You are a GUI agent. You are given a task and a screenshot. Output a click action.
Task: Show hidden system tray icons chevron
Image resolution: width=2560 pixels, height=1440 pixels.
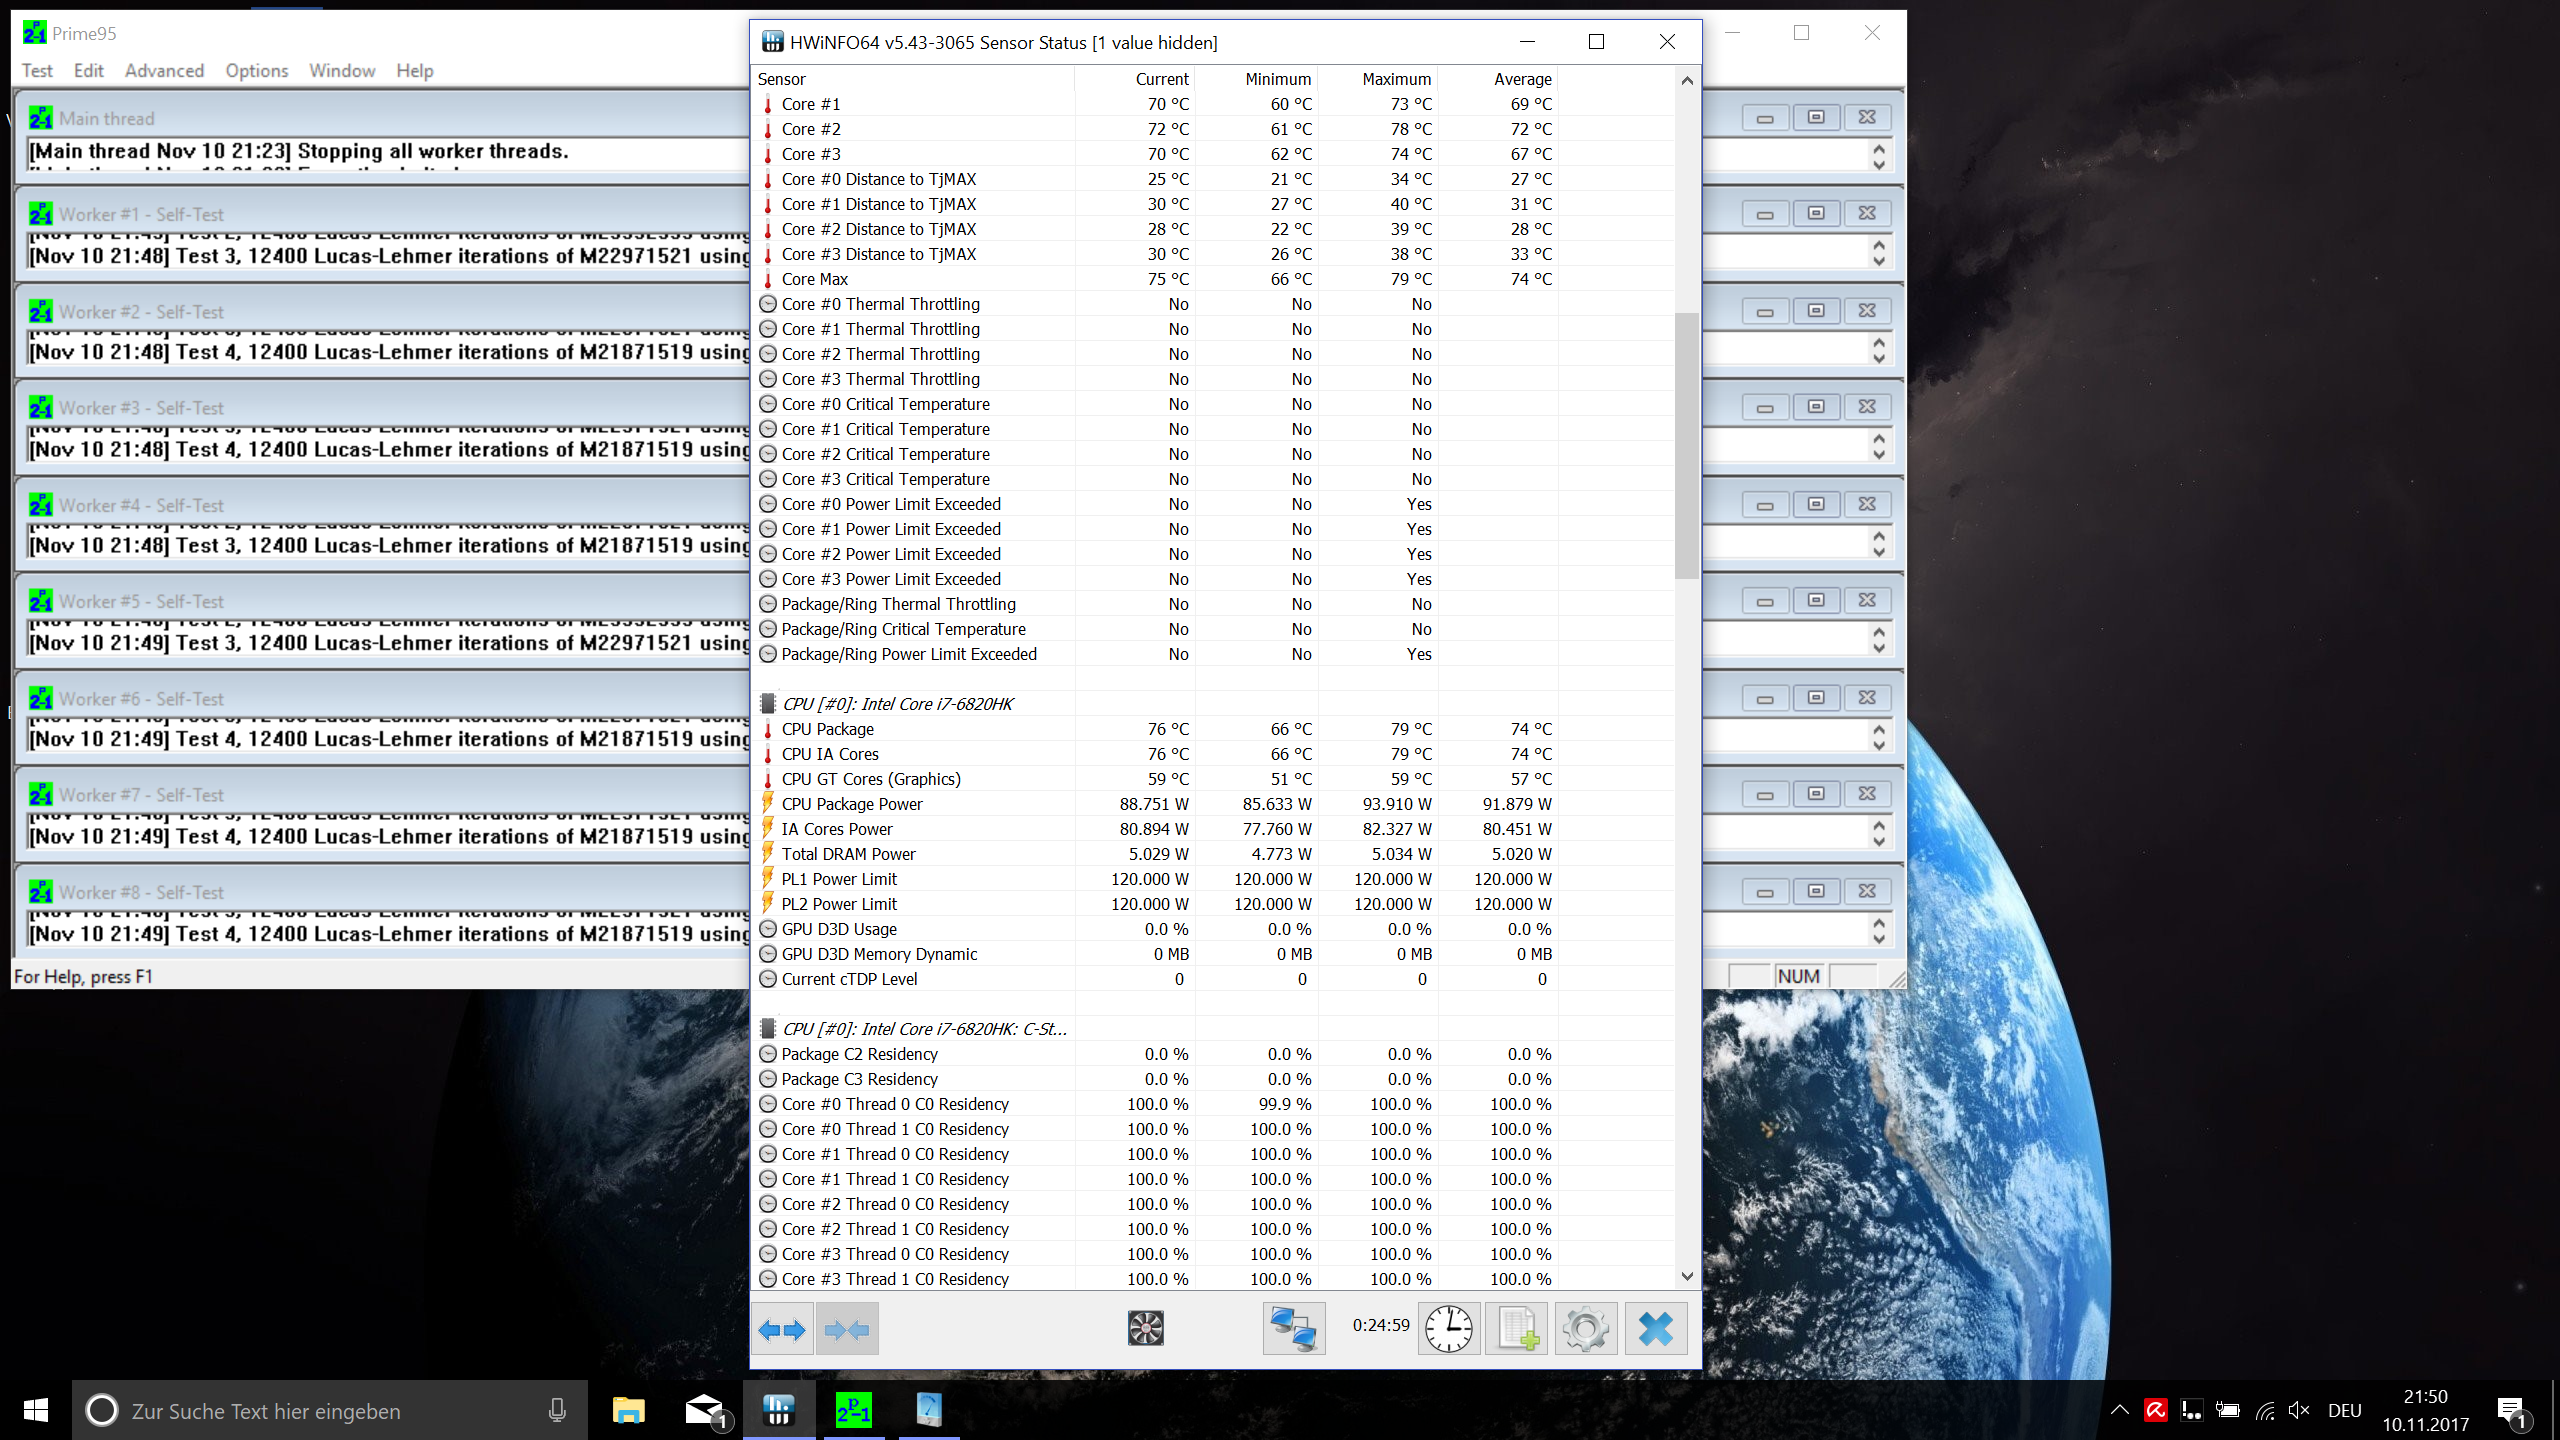2119,1411
